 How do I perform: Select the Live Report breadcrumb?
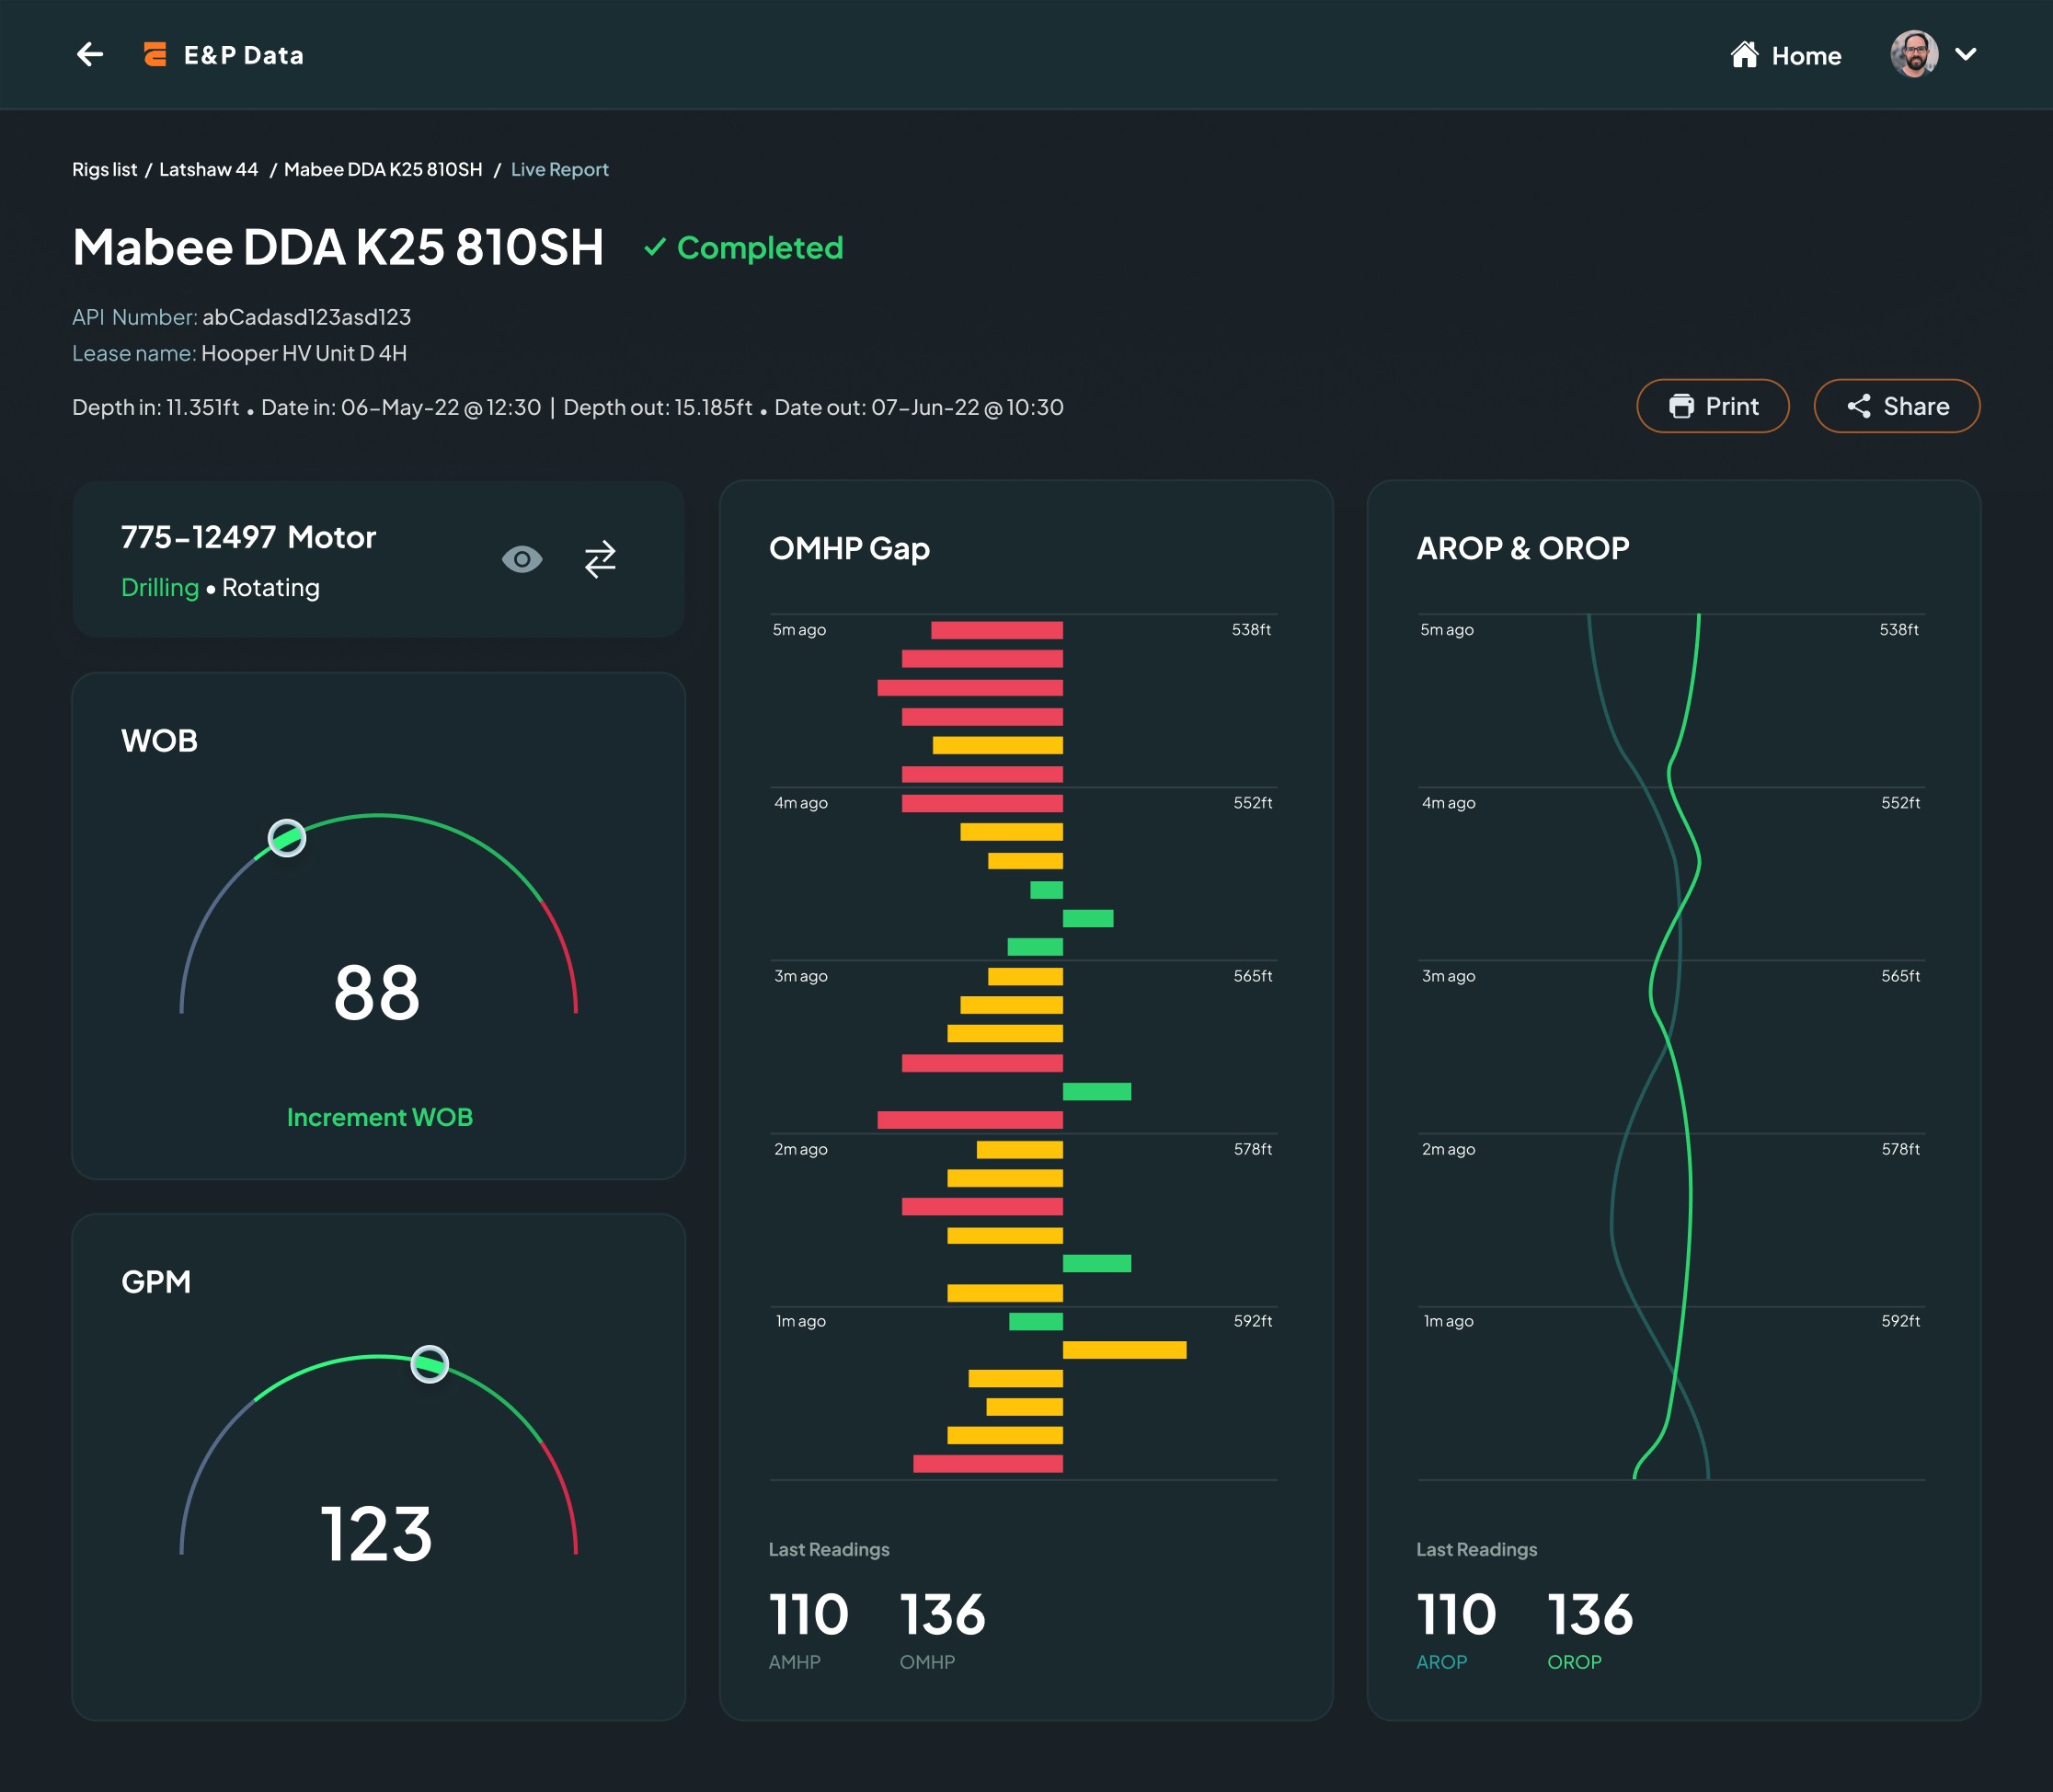click(559, 169)
